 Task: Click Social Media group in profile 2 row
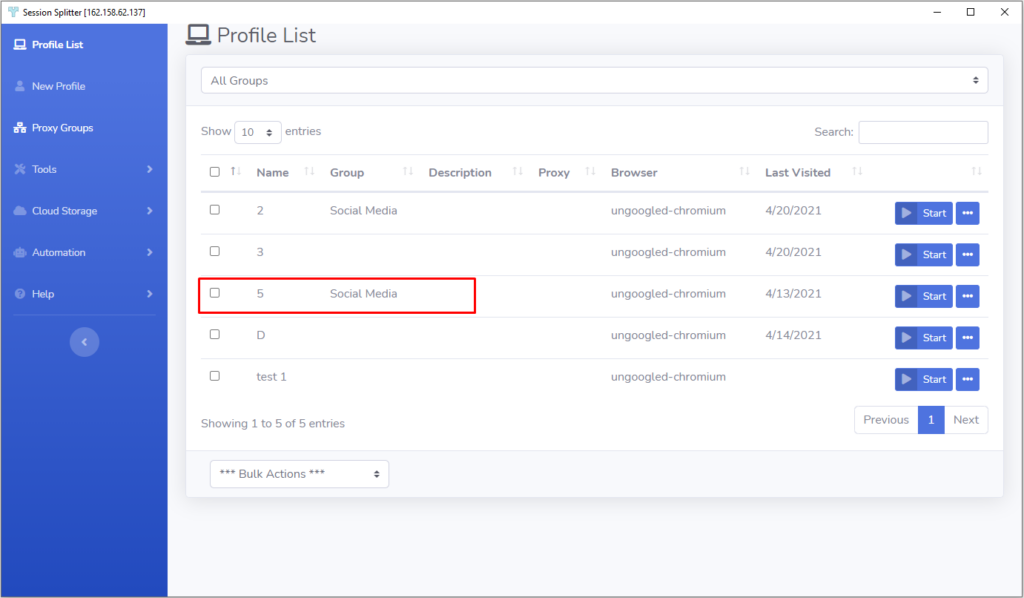(363, 210)
